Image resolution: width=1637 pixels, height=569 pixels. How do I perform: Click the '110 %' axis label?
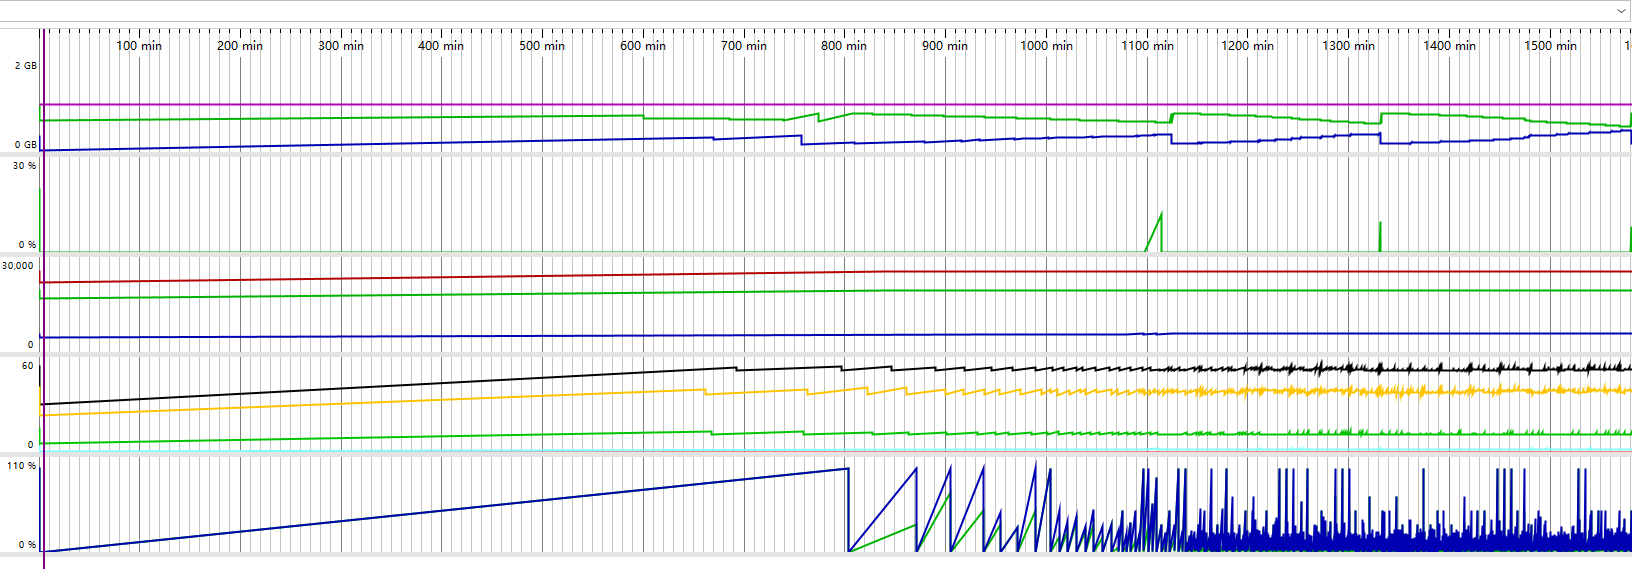tap(22, 466)
